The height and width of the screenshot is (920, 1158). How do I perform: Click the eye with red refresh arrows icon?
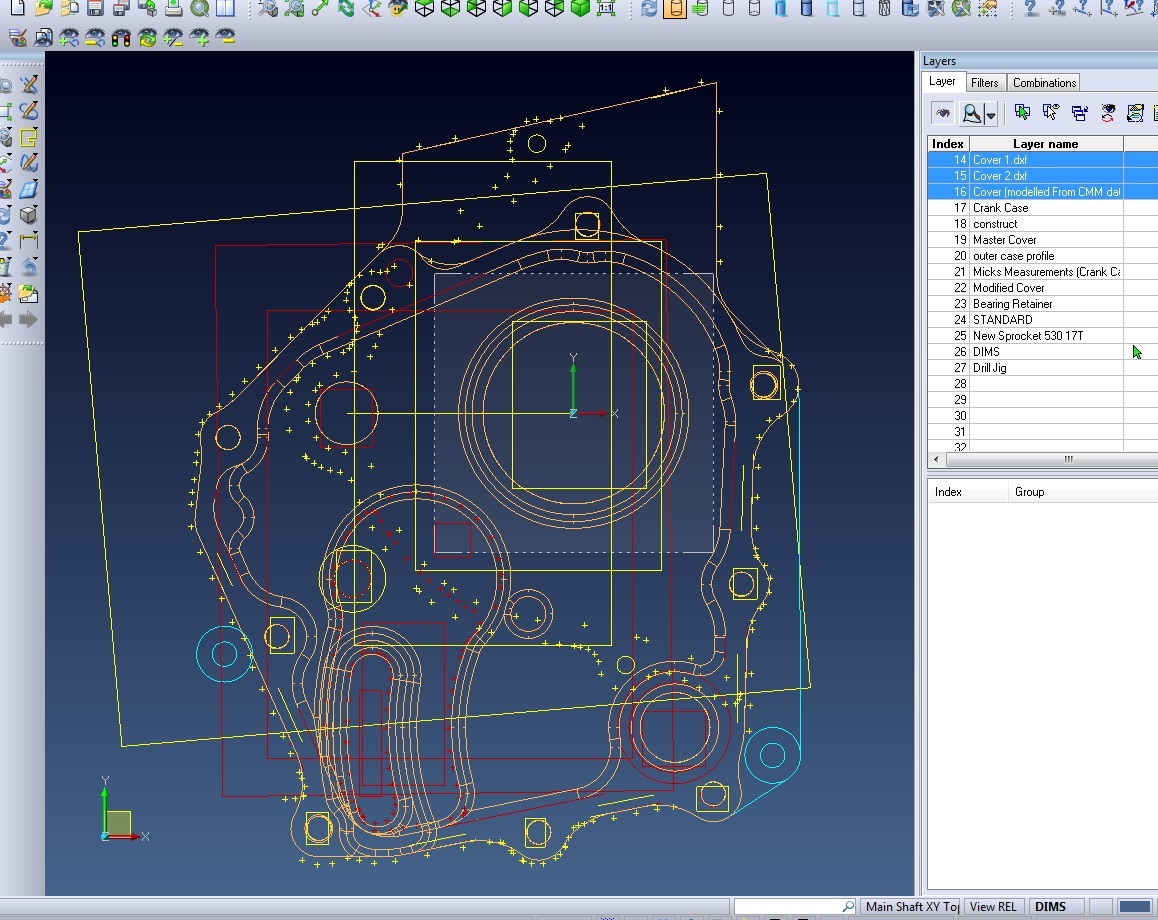[1108, 113]
